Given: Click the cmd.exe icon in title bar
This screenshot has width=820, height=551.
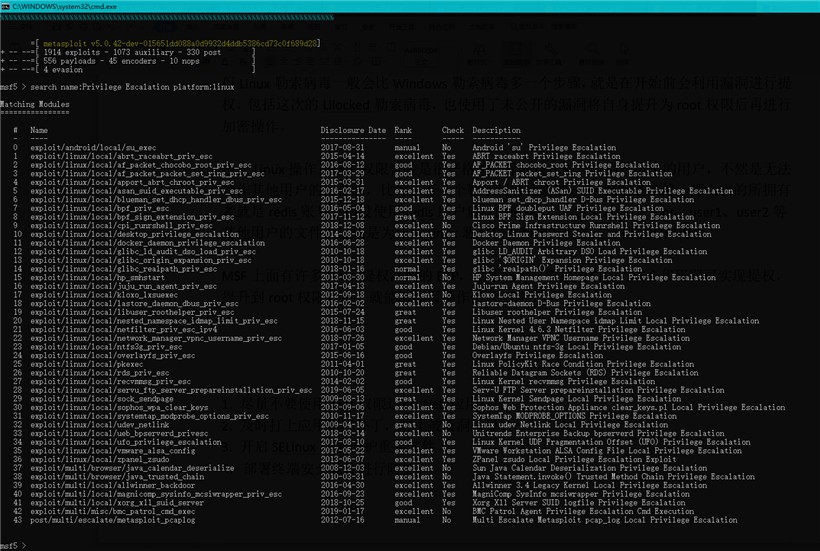Looking at the screenshot, I should 7,6.
